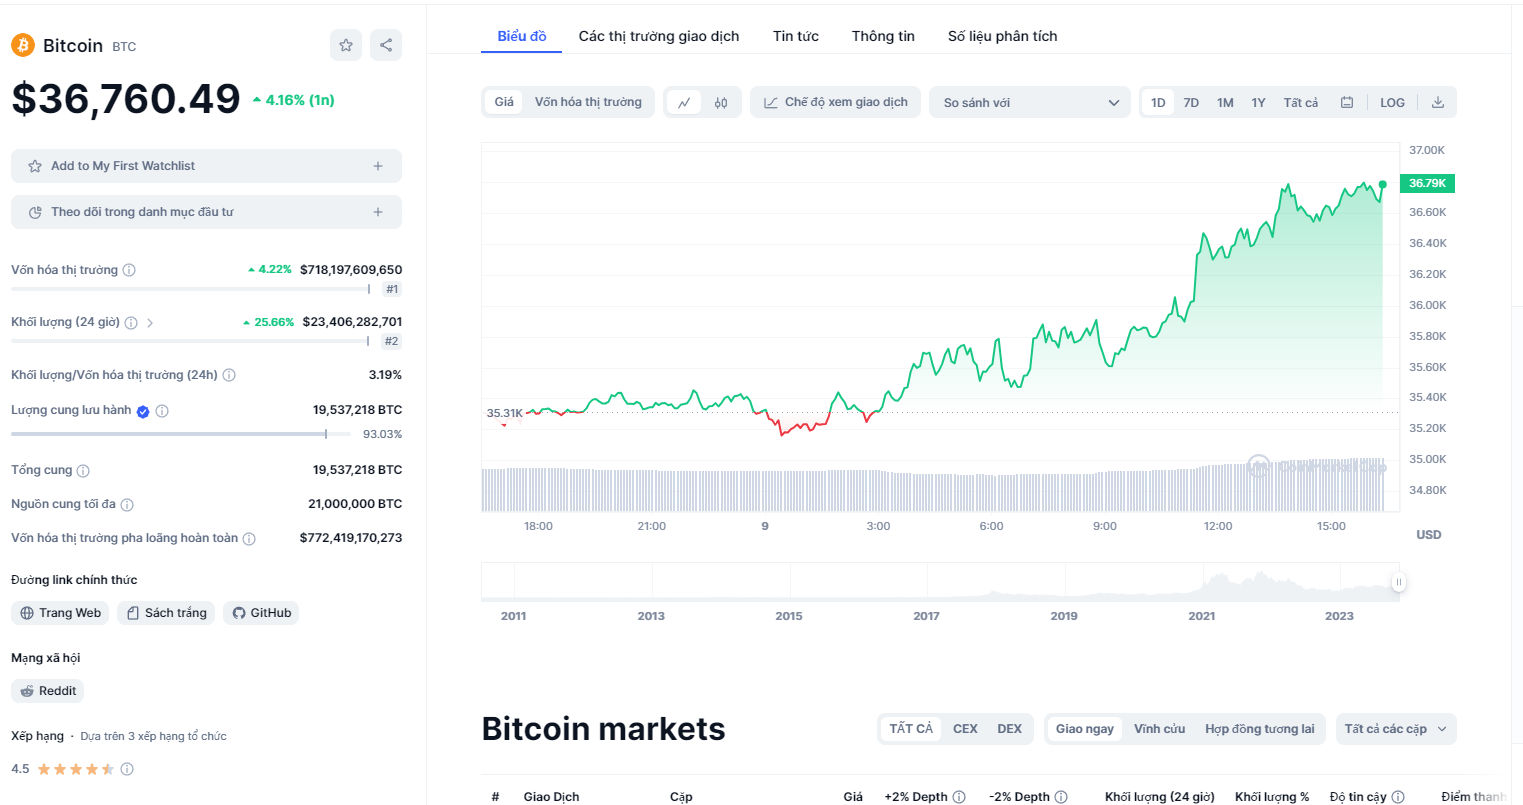The width and height of the screenshot is (1523, 805).
Task: Click info icon beside Độ tin cậy column
Action: [x=1398, y=797]
